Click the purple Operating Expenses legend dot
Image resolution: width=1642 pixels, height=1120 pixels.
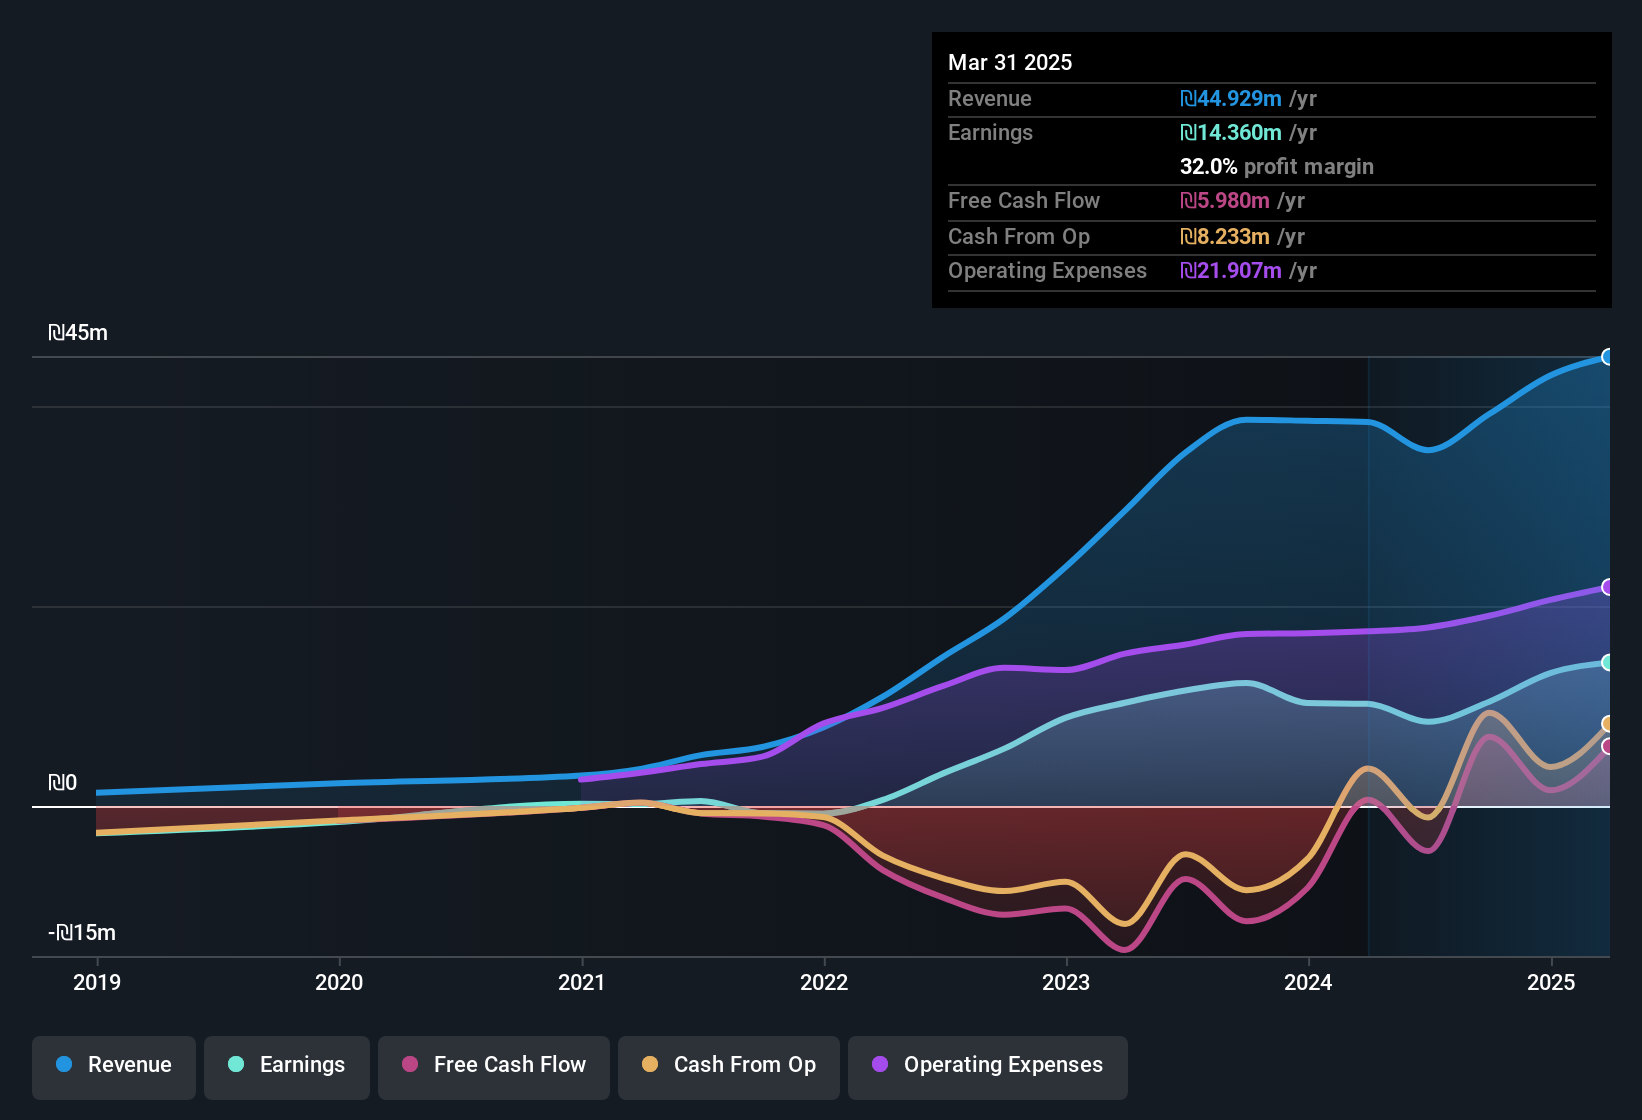(878, 1065)
